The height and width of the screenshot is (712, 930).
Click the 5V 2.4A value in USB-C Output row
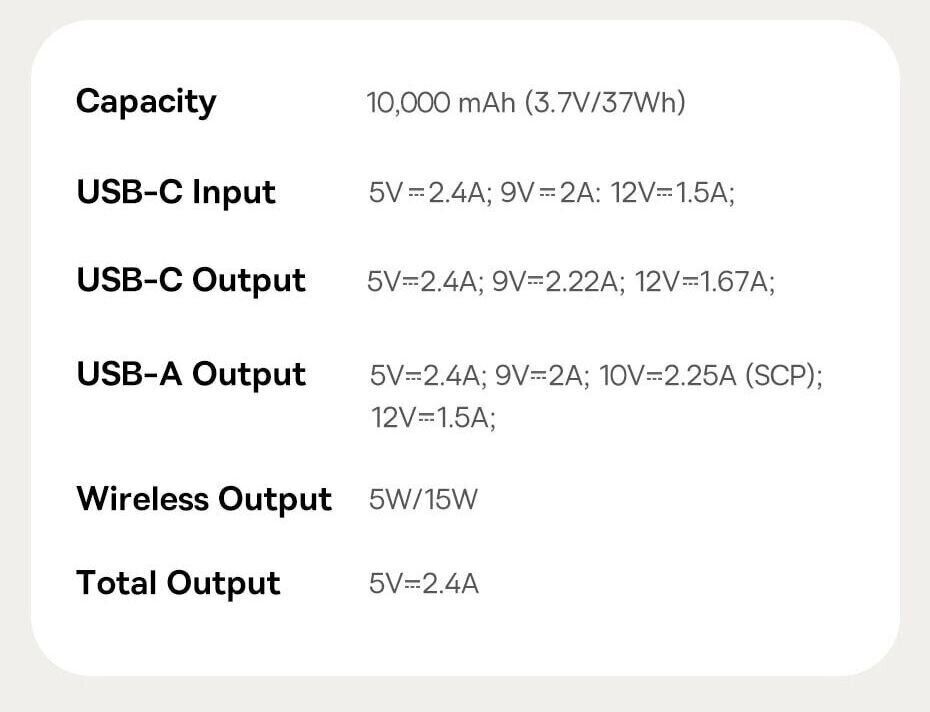(x=425, y=281)
